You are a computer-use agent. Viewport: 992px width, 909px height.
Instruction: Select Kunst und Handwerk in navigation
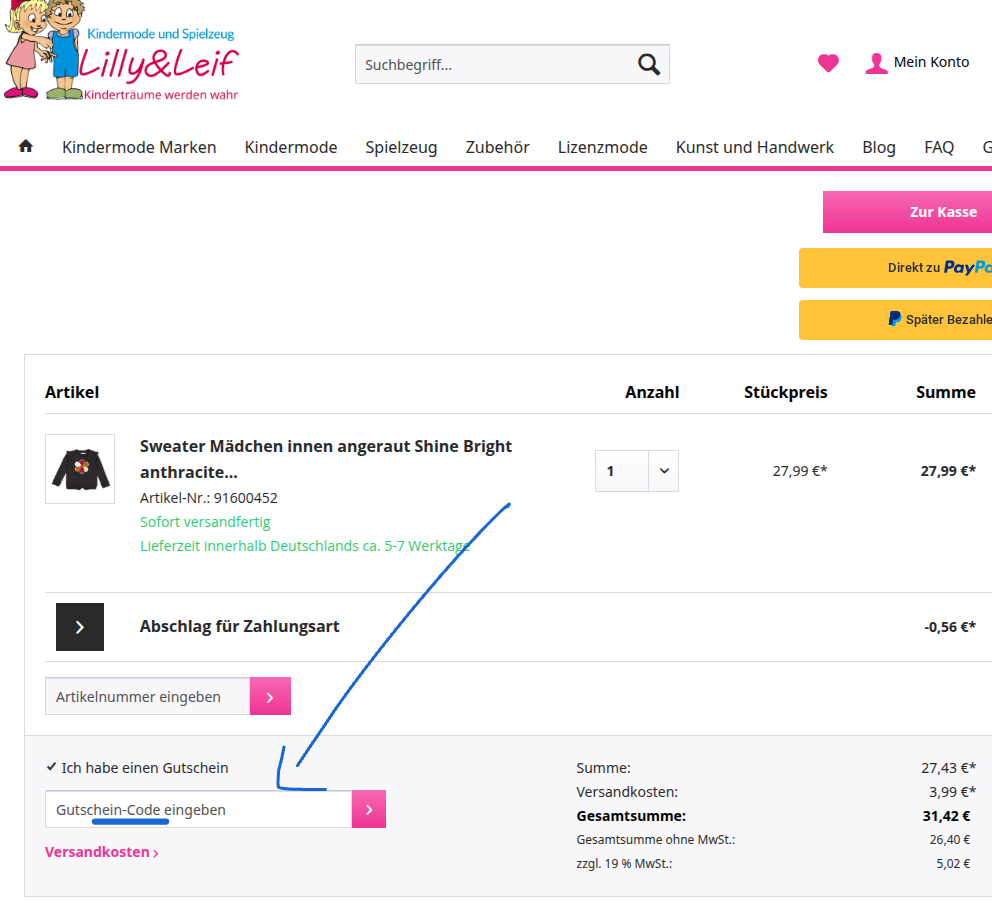click(x=754, y=147)
